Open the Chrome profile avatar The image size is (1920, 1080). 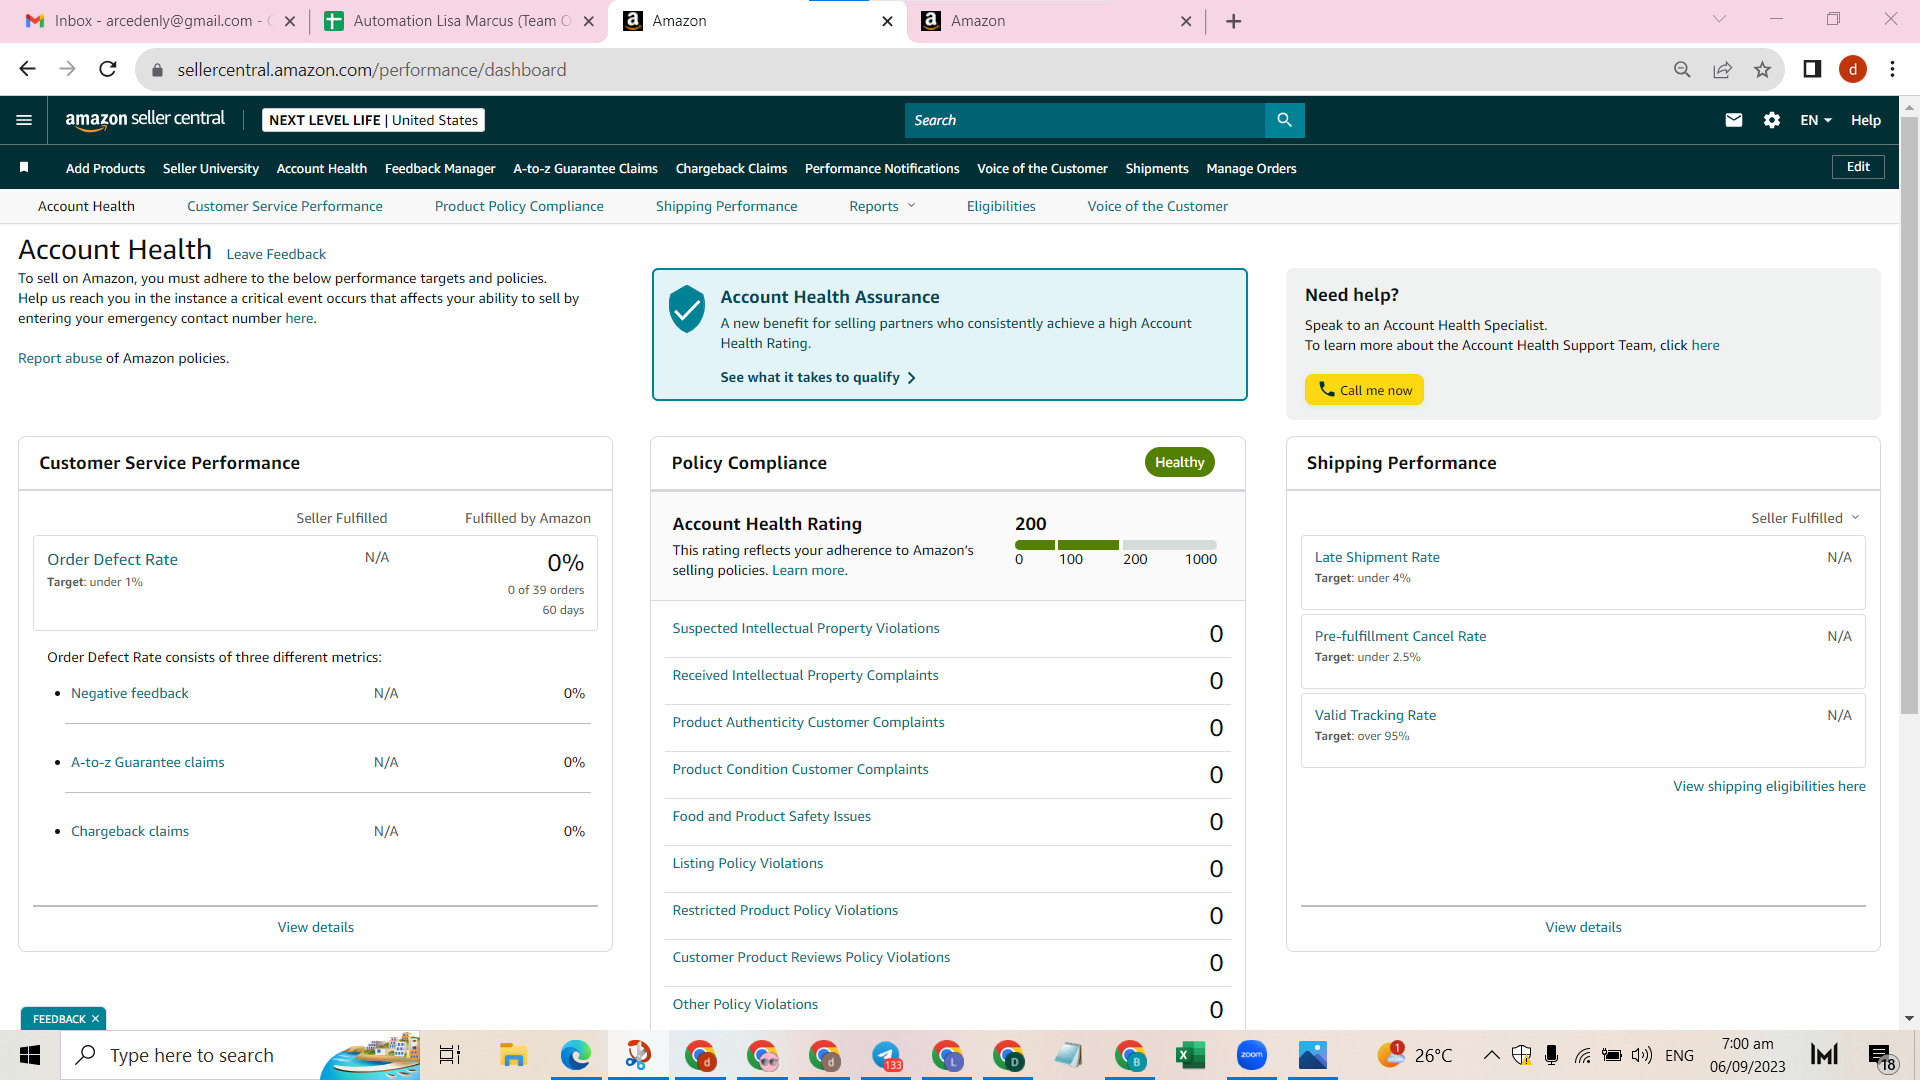(1853, 69)
